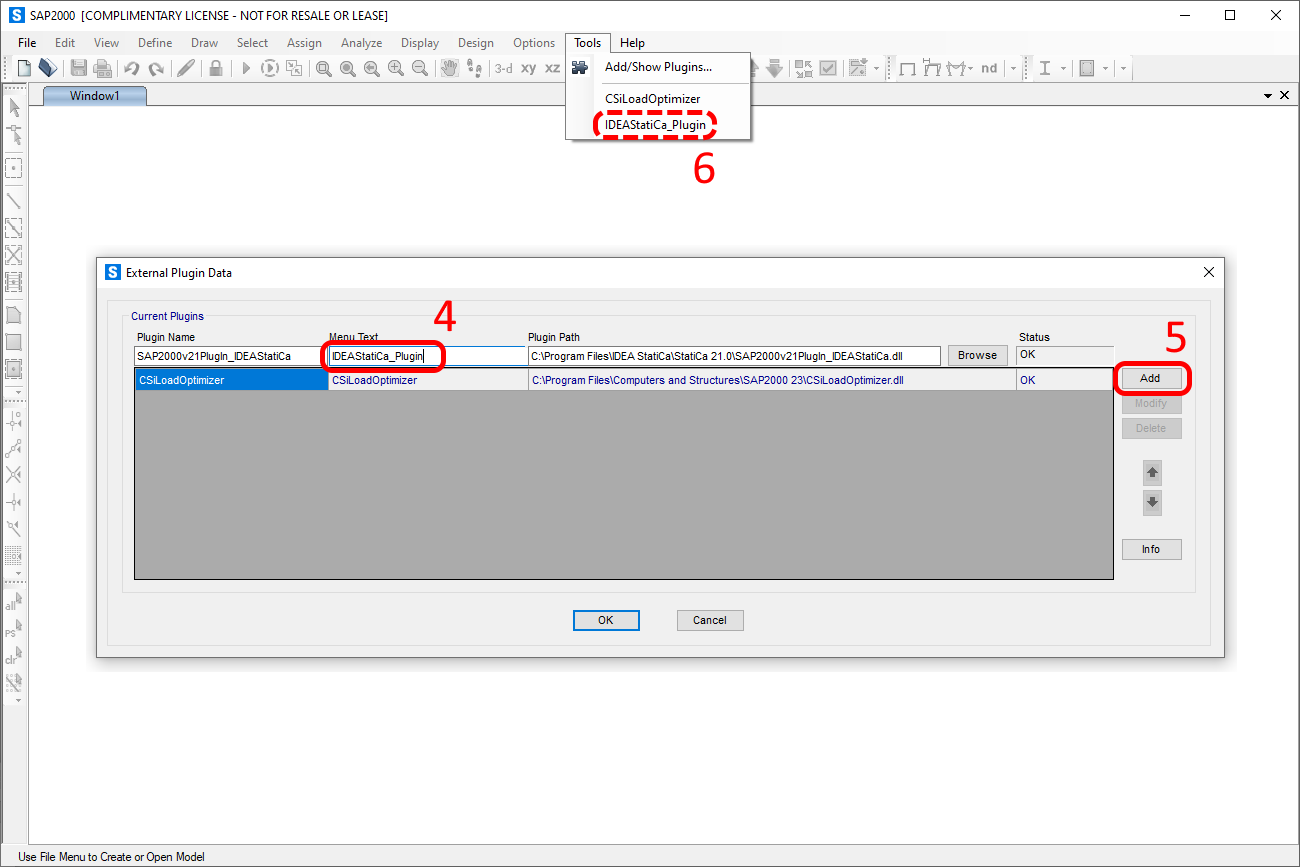Open the Help menu

pyautogui.click(x=632, y=43)
